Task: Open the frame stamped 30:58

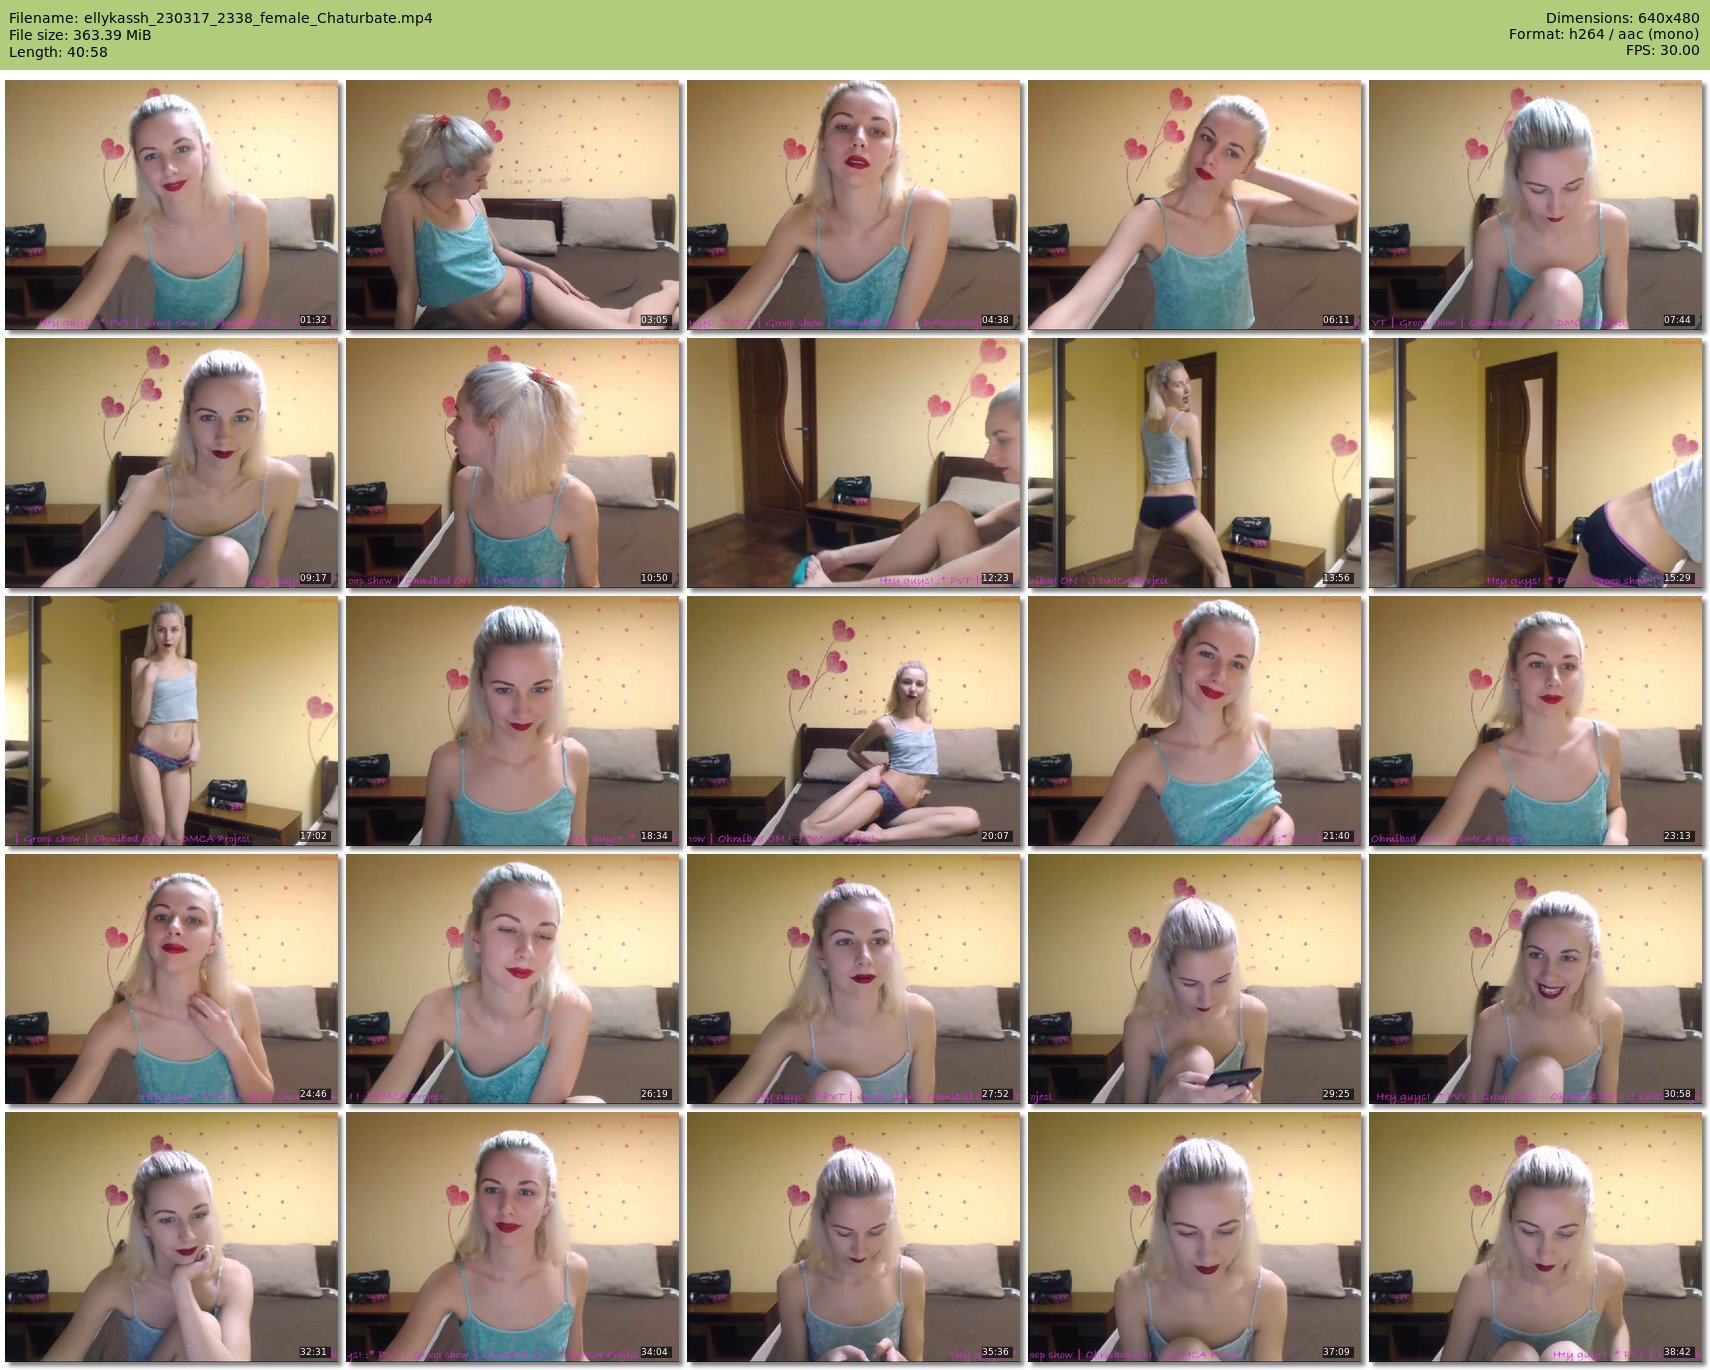Action: [x=1536, y=979]
